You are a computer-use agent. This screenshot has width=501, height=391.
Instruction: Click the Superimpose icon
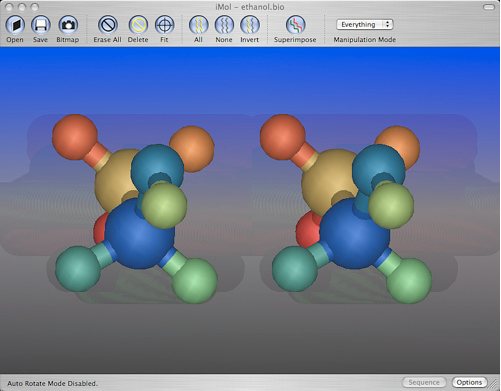click(x=295, y=25)
